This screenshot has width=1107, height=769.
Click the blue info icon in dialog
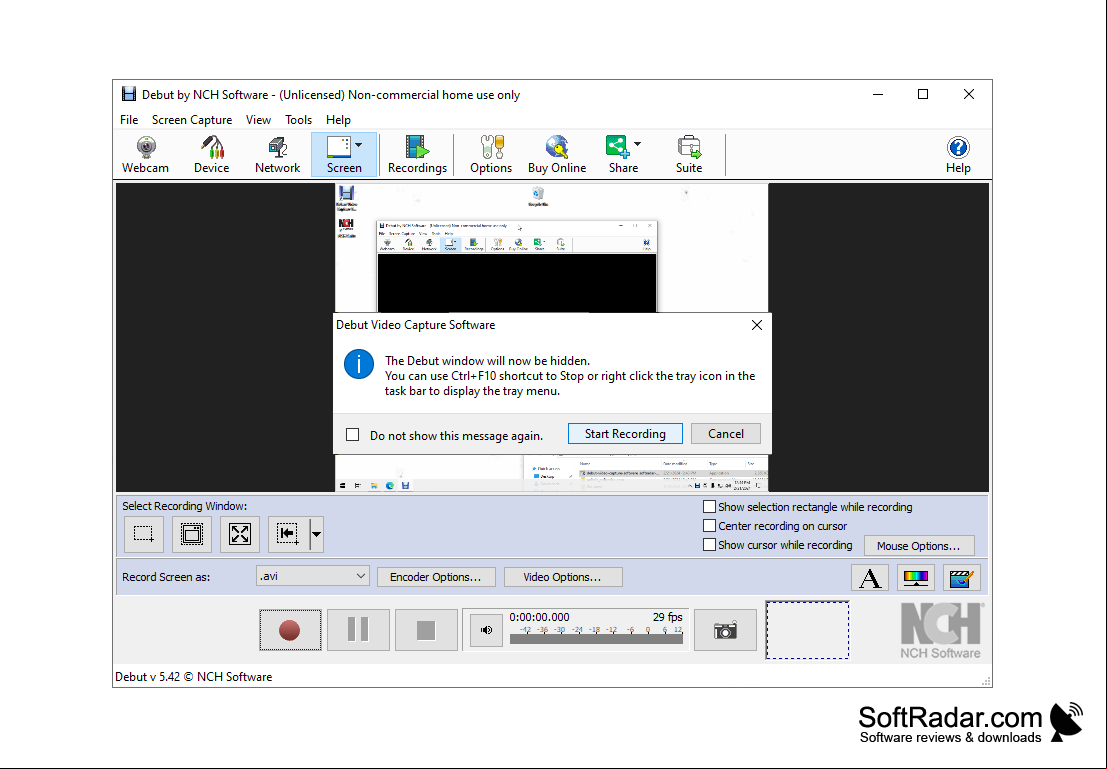[x=359, y=364]
